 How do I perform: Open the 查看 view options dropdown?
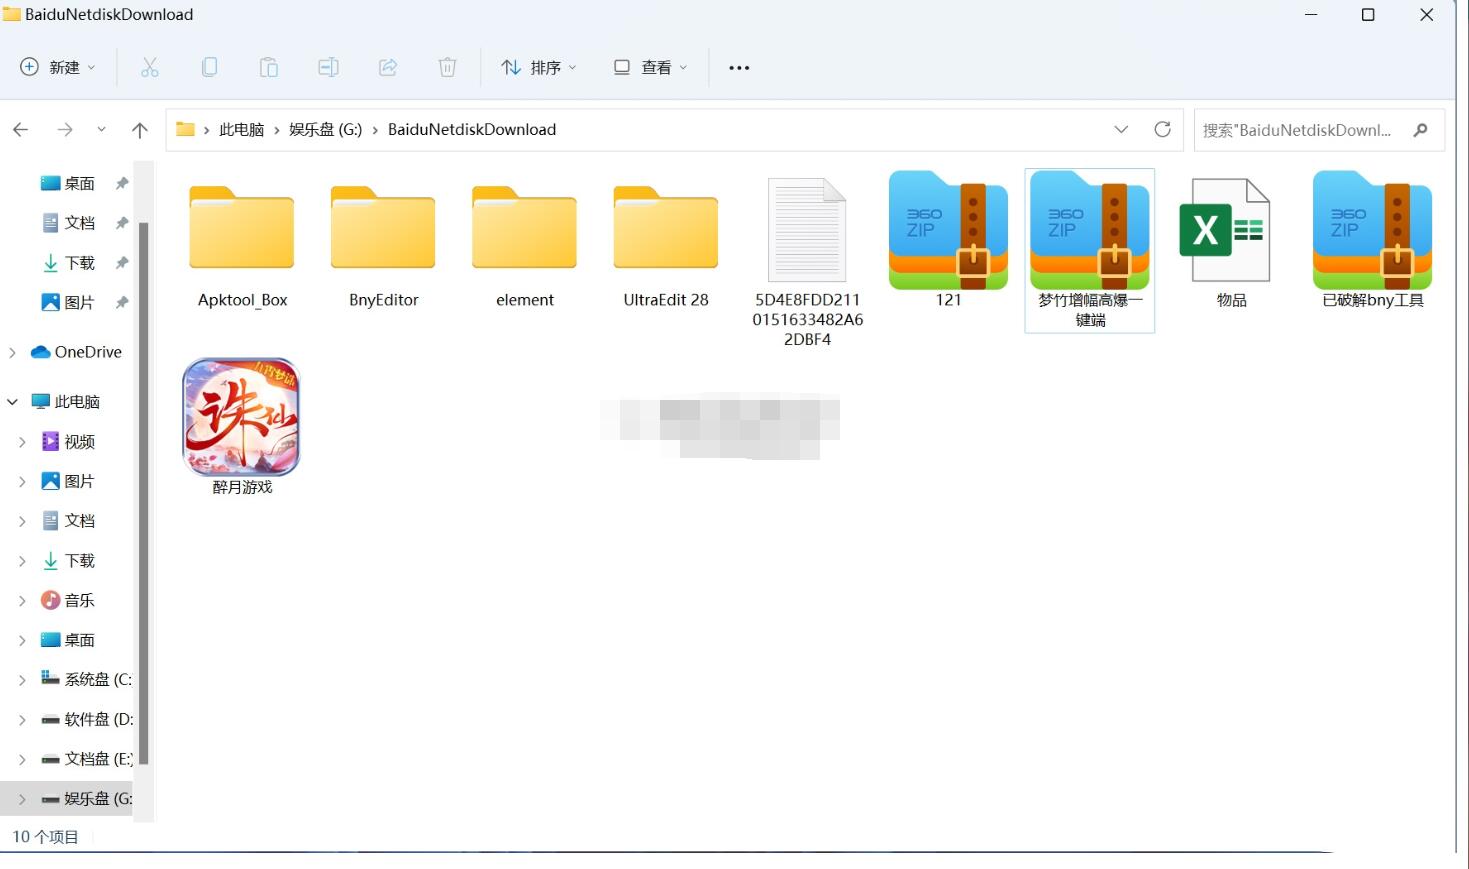click(650, 67)
